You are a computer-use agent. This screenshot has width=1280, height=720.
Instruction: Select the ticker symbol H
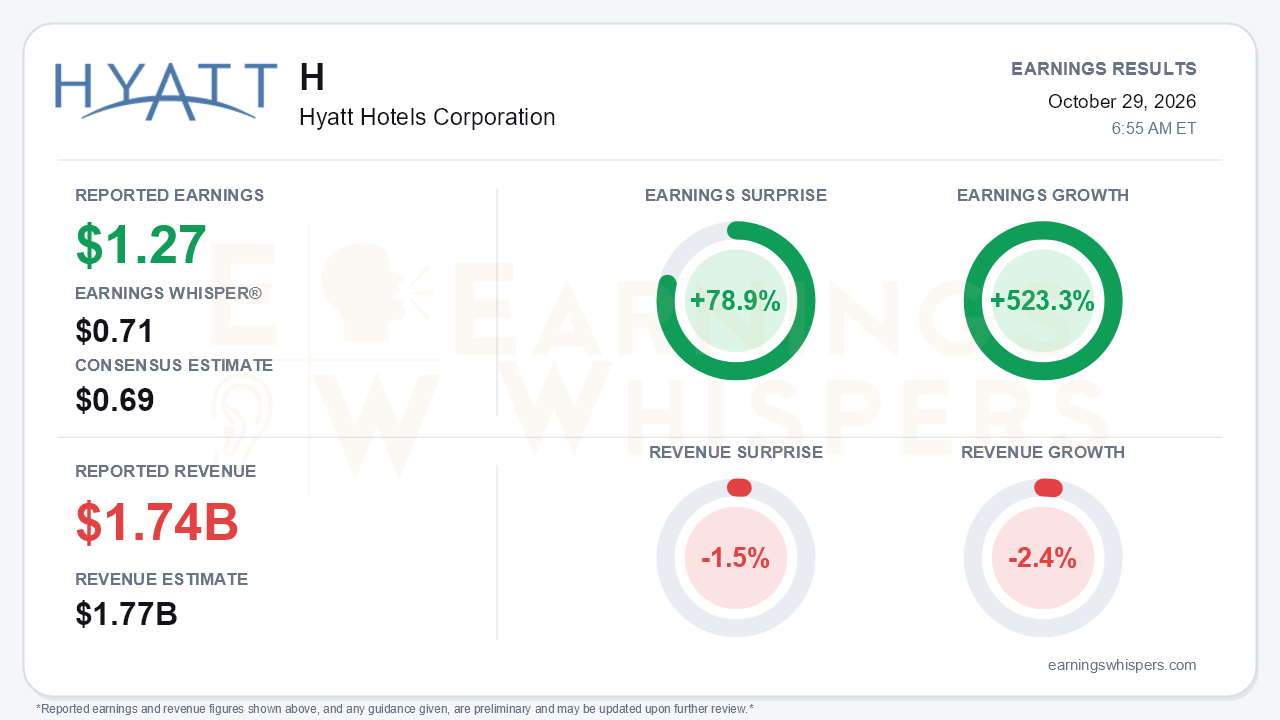pyautogui.click(x=312, y=78)
